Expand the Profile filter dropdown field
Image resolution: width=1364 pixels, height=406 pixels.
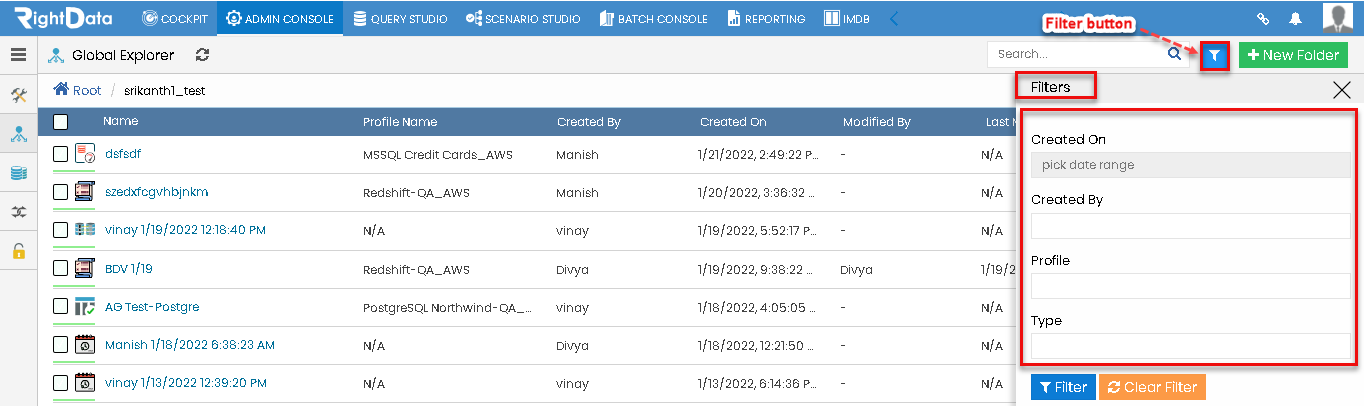coord(1190,286)
